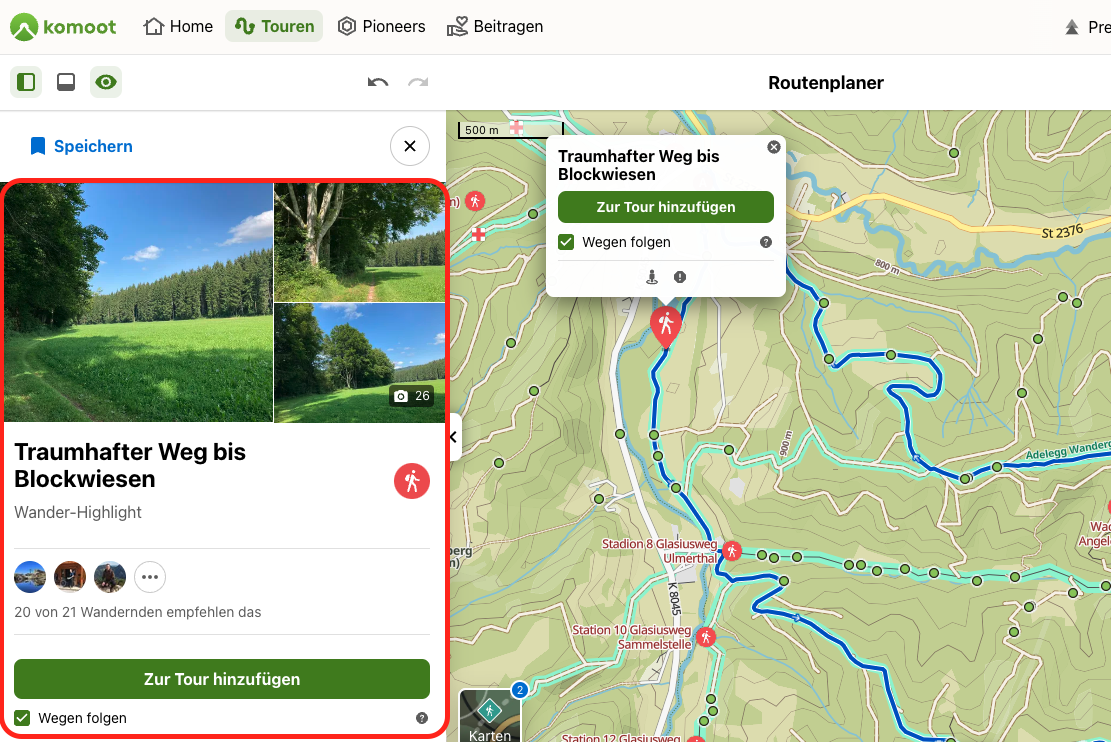The width and height of the screenshot is (1111, 742).
Task: Click the greyed-out redo arrow
Action: pos(418,84)
